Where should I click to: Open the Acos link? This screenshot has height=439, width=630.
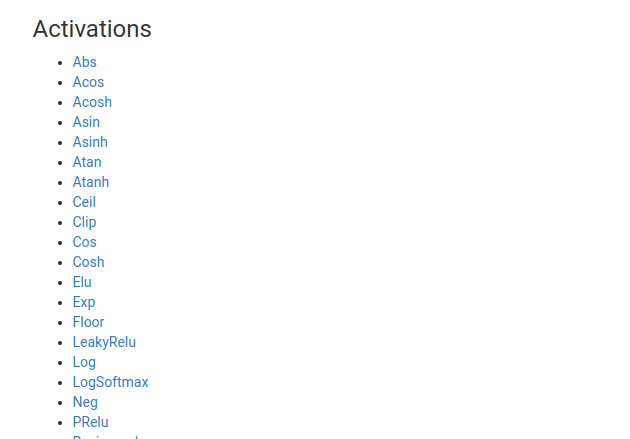(x=88, y=82)
